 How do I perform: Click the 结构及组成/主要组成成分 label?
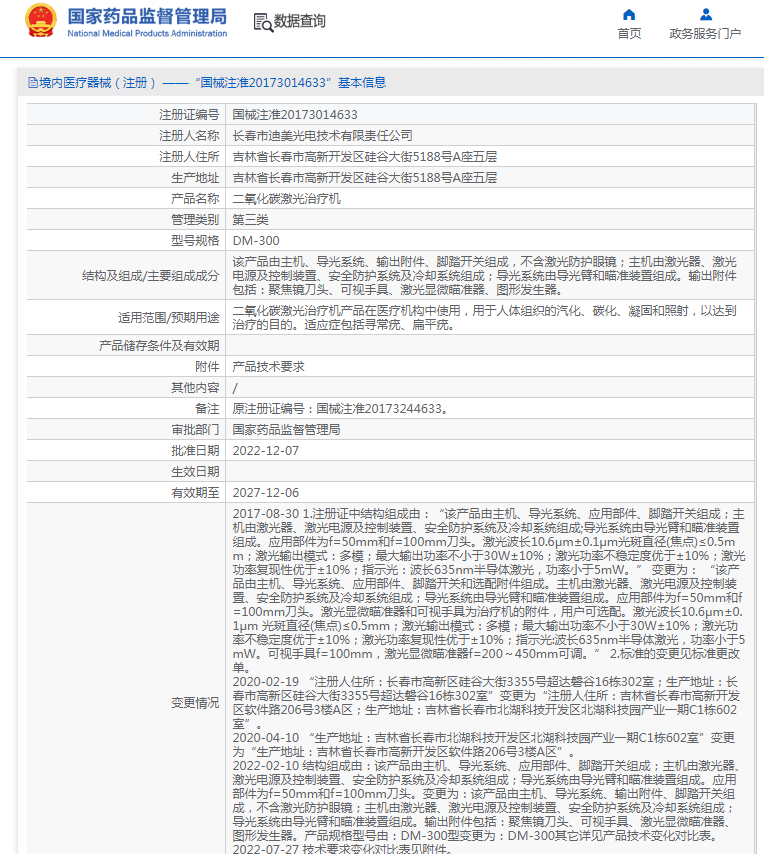coord(151,276)
